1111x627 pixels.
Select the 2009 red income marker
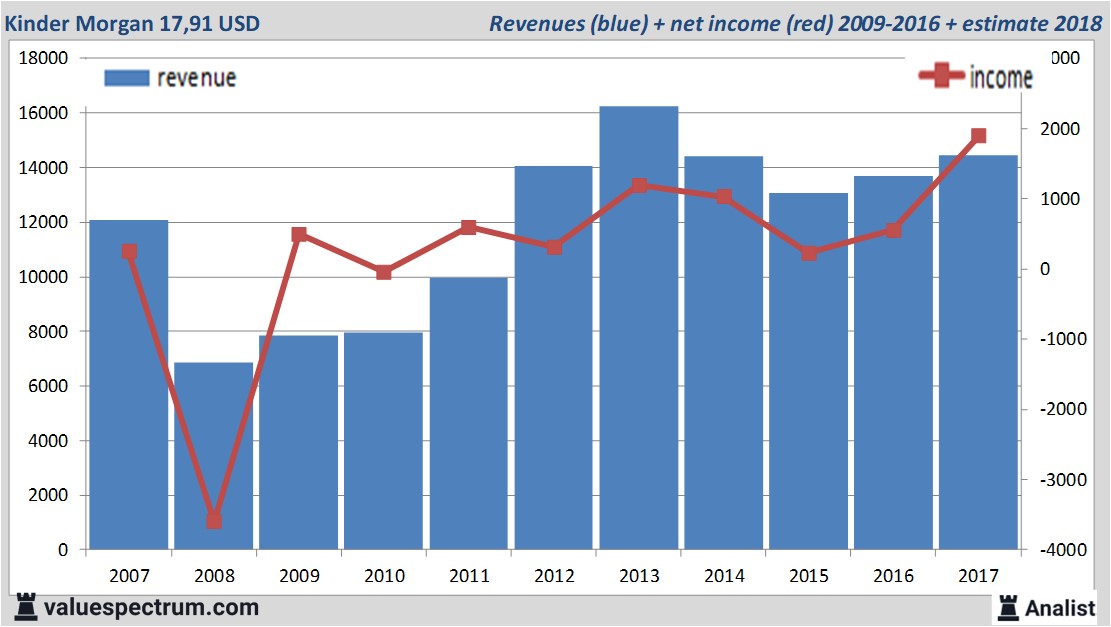point(299,235)
